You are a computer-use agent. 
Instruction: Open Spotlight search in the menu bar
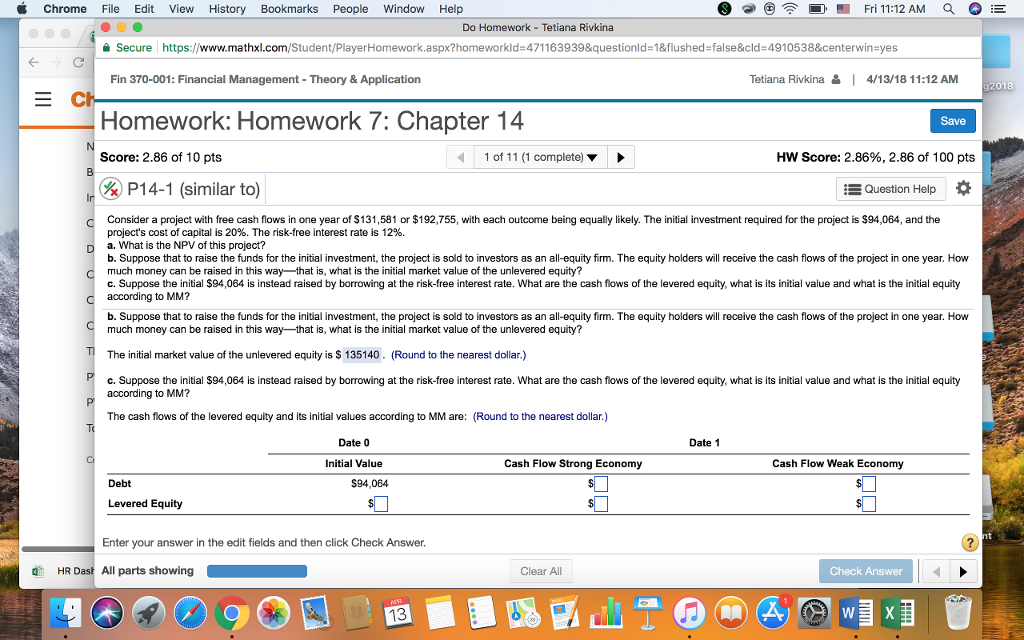[x=947, y=9]
